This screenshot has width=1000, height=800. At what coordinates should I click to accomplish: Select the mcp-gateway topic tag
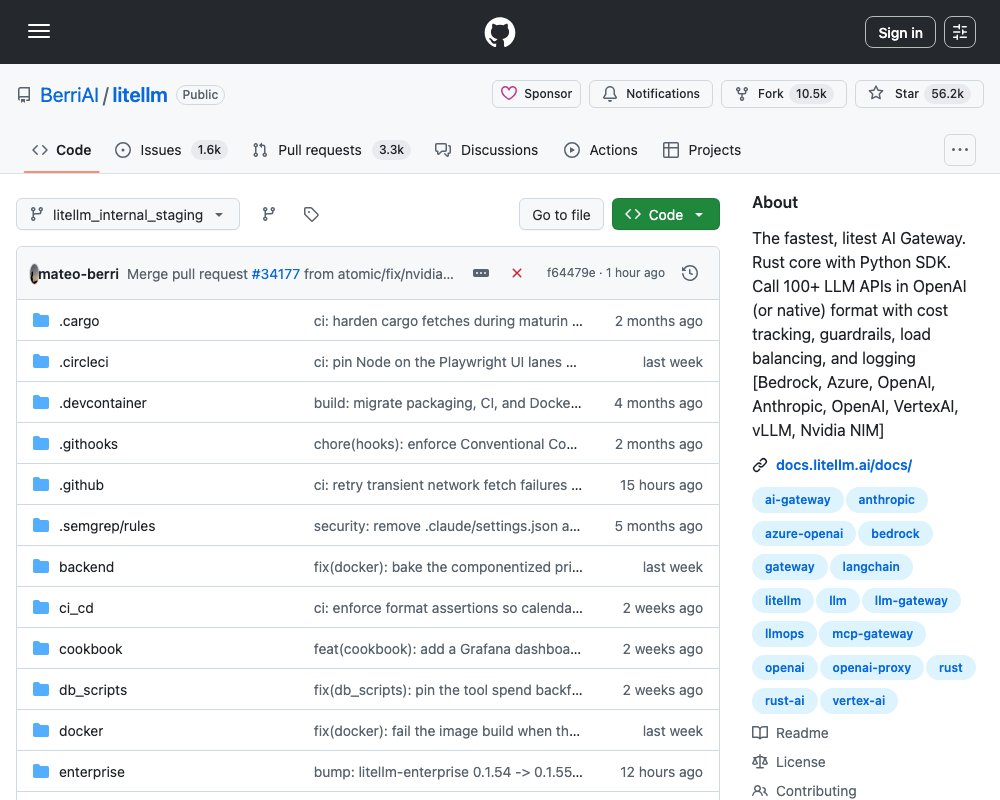[x=872, y=633]
